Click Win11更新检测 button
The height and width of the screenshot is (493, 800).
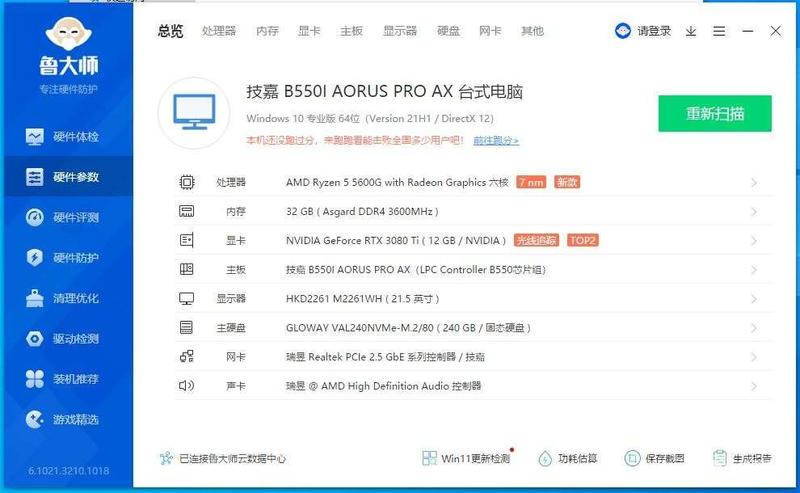click(x=467, y=458)
